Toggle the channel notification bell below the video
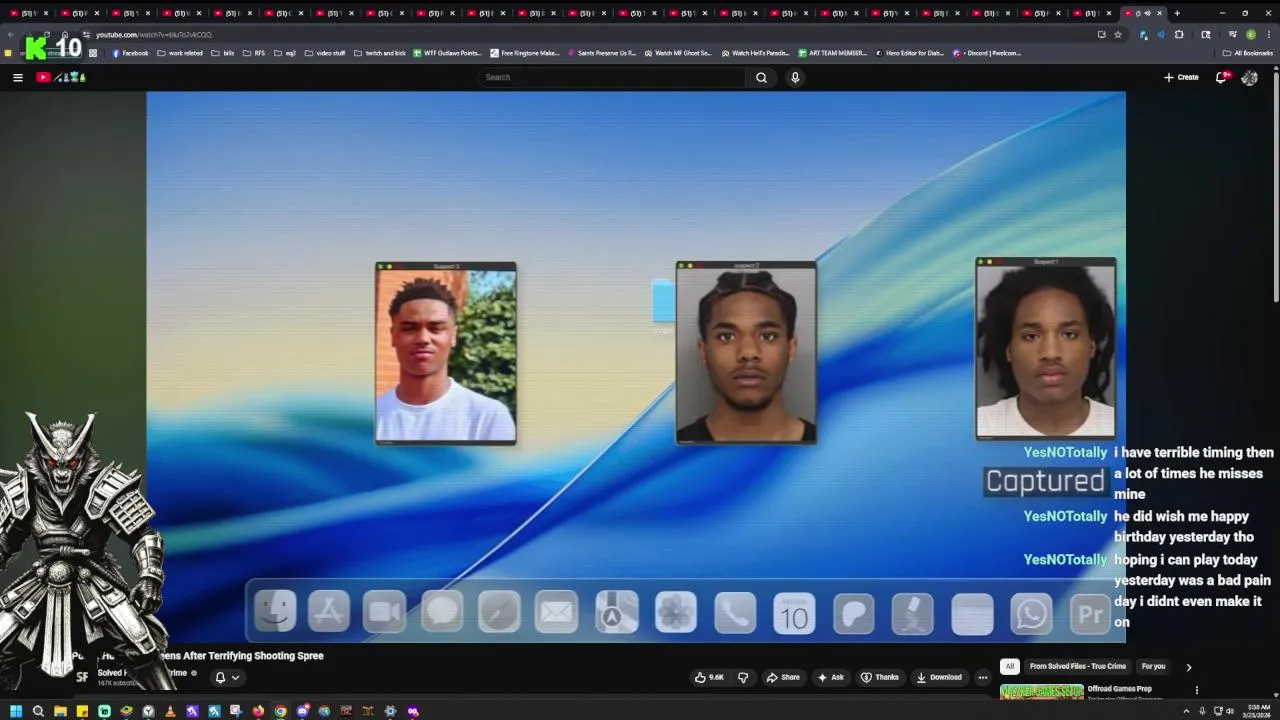 tap(221, 677)
